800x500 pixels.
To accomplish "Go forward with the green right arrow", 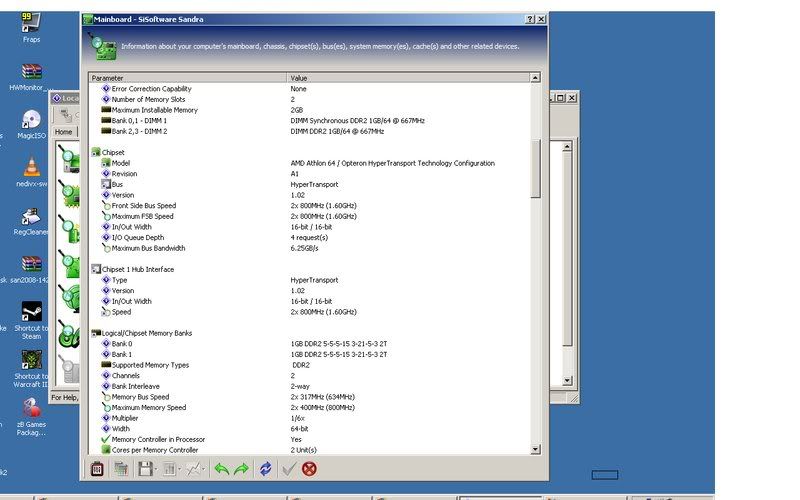I will tap(241, 468).
